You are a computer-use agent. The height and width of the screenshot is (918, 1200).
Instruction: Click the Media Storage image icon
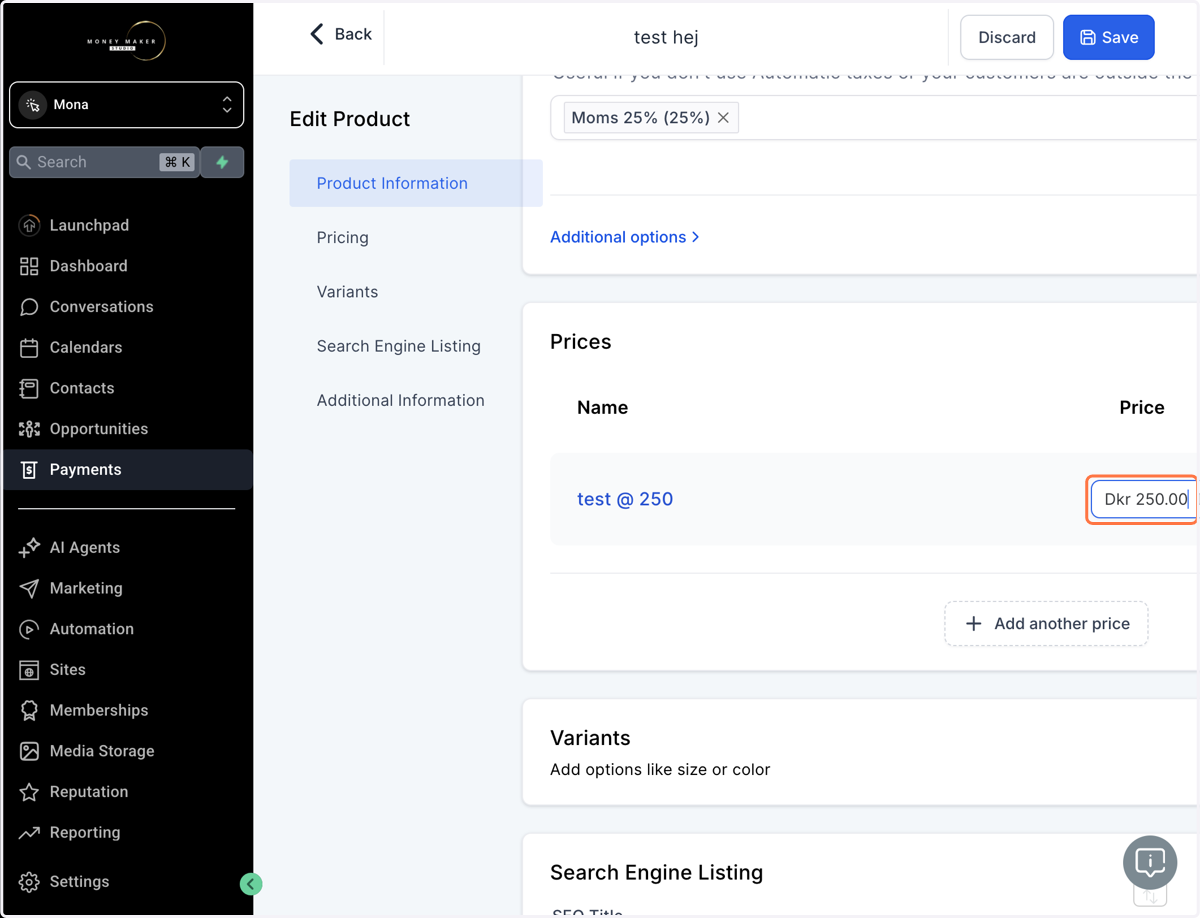click(29, 751)
